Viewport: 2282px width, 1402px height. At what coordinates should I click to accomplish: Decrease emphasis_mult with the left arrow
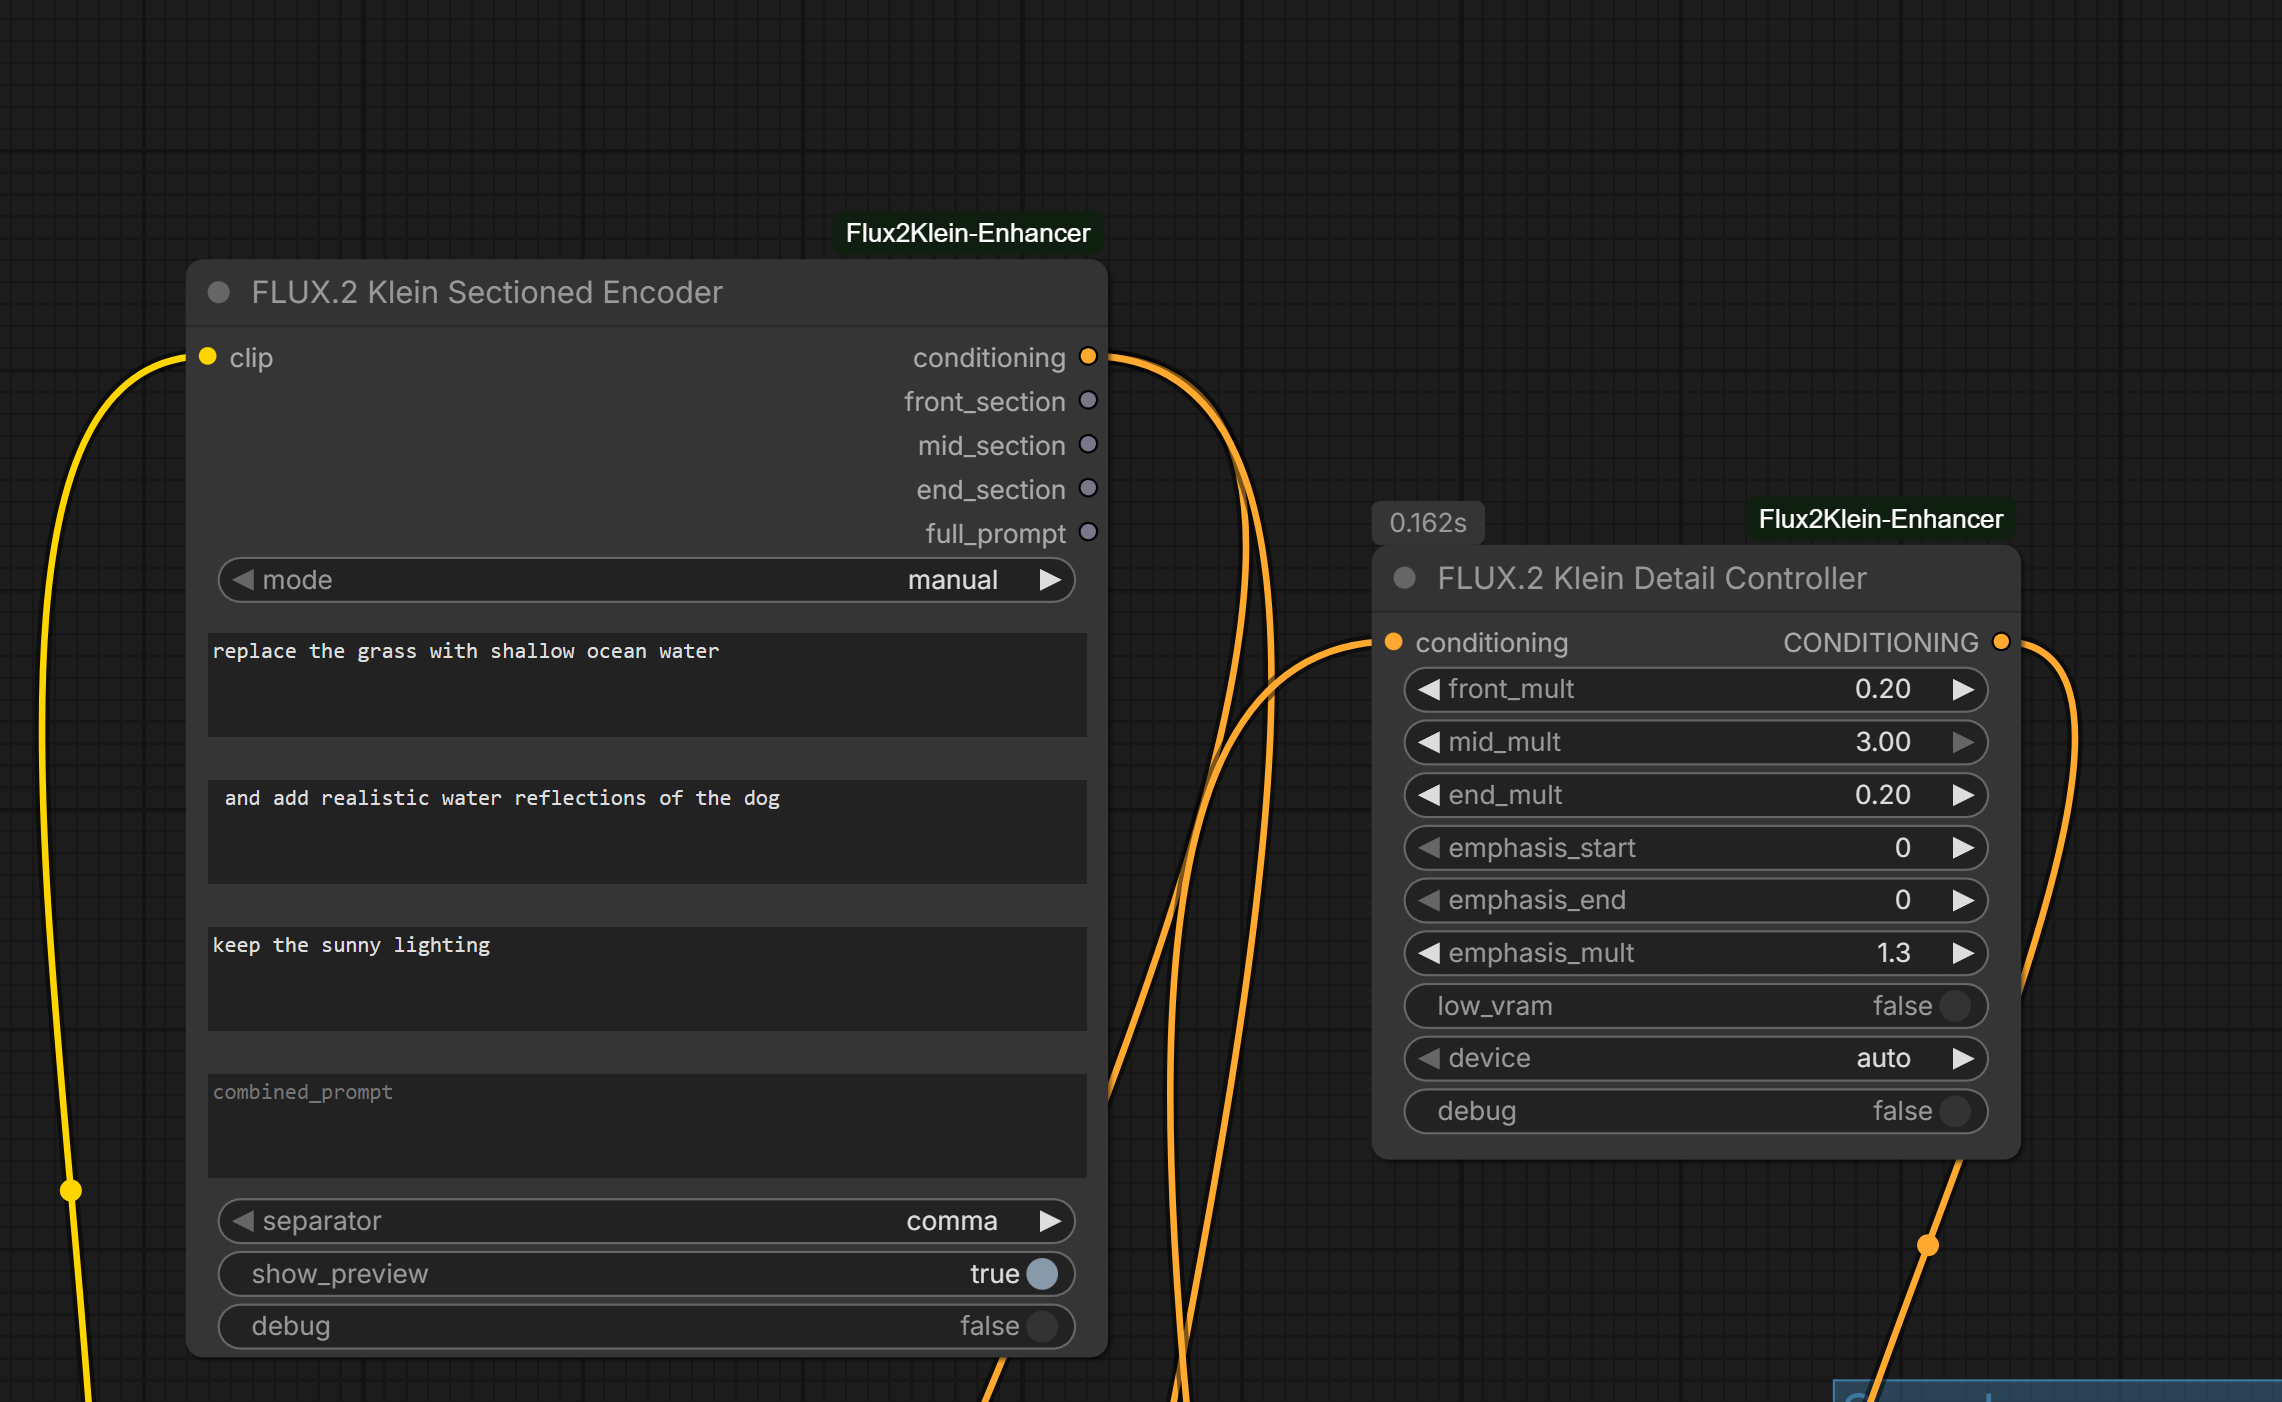pos(1429,953)
